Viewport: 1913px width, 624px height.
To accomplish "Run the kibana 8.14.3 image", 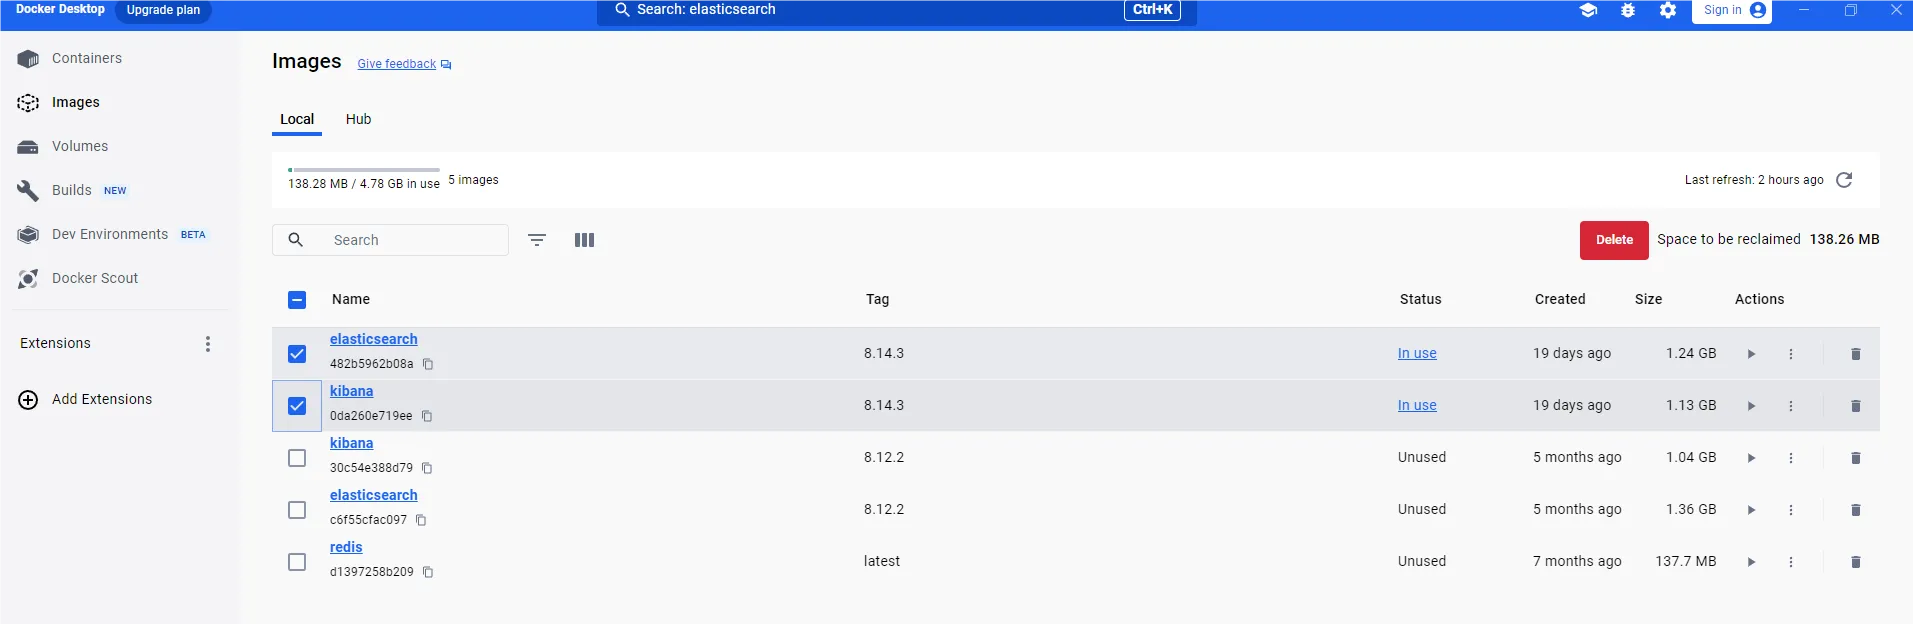I will pyautogui.click(x=1751, y=406).
